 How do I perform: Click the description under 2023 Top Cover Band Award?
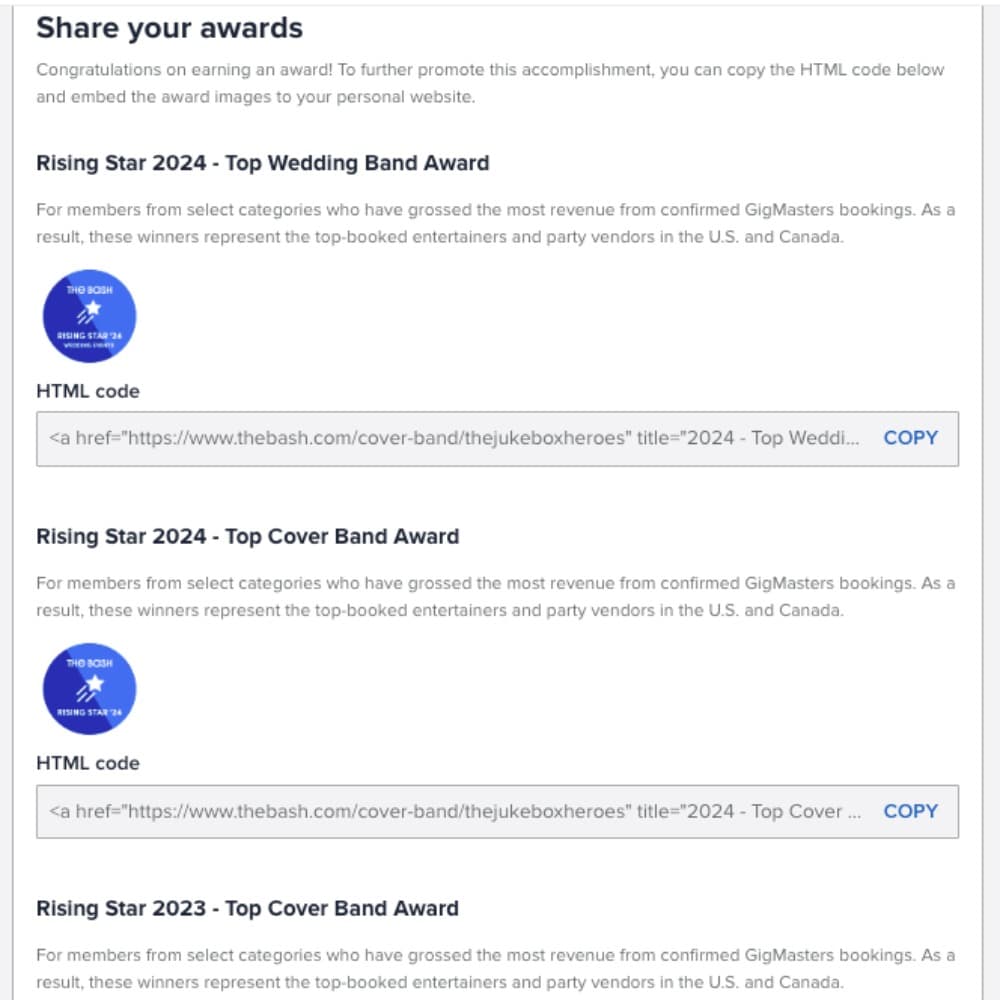coord(495,968)
